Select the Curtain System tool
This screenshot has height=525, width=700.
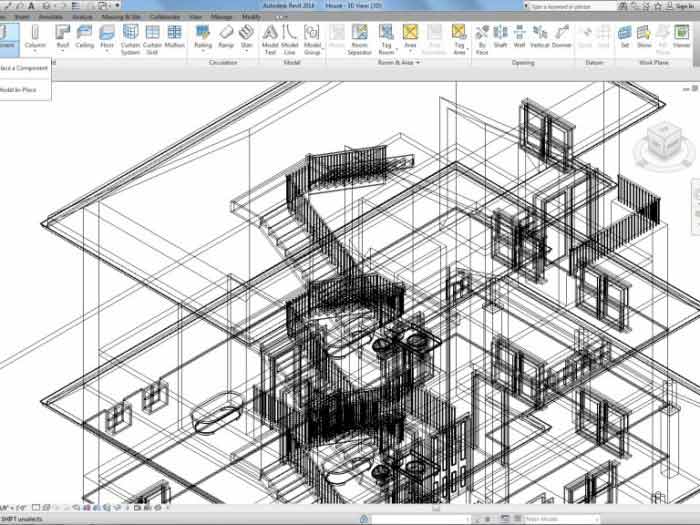coord(130,39)
